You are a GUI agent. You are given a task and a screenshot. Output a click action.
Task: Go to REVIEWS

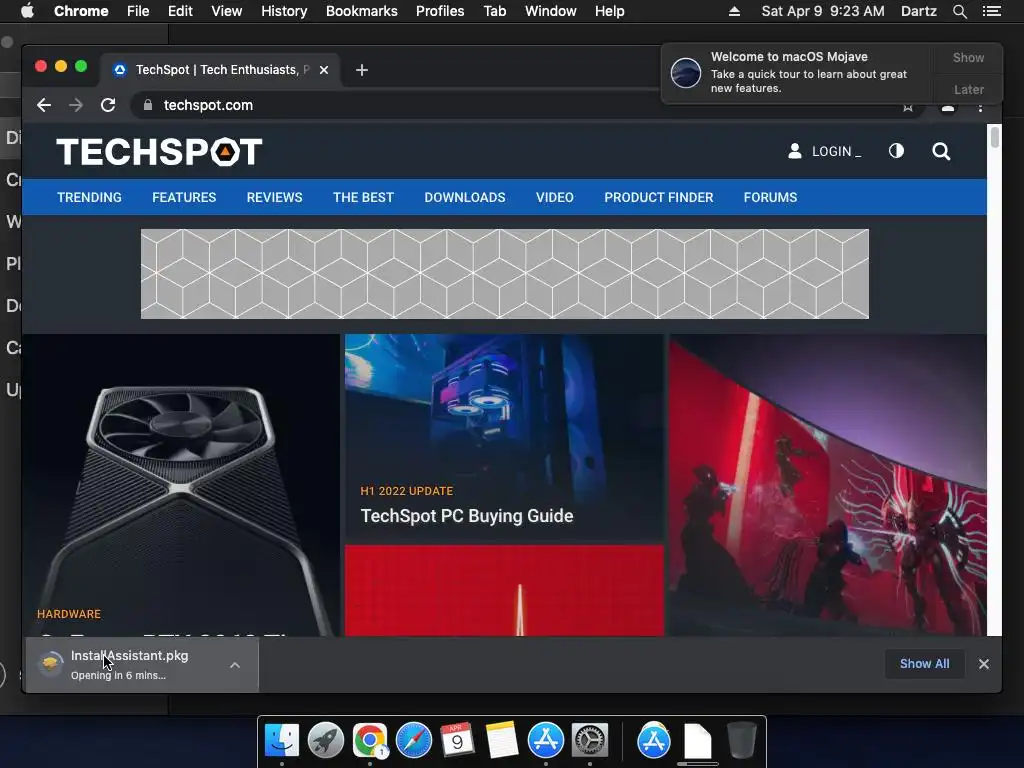tap(274, 197)
